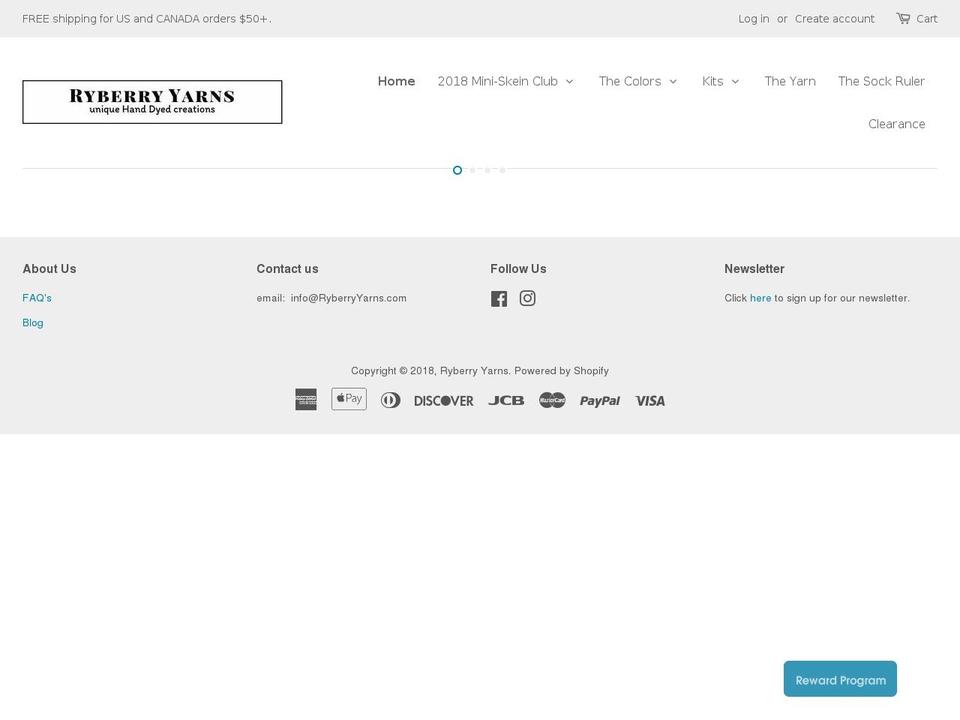Select the third slideshow dot

pyautogui.click(x=487, y=170)
